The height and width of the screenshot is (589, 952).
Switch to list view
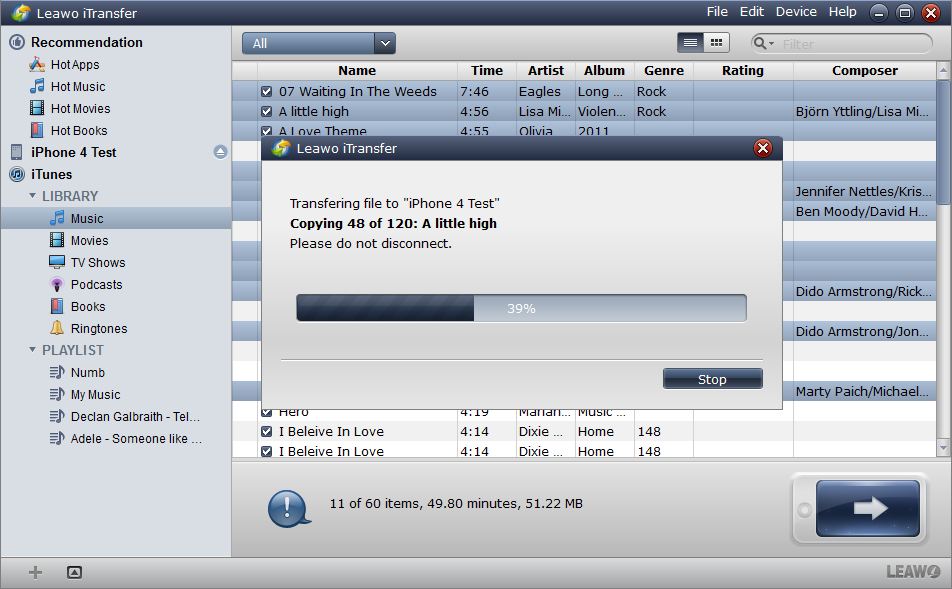click(690, 43)
